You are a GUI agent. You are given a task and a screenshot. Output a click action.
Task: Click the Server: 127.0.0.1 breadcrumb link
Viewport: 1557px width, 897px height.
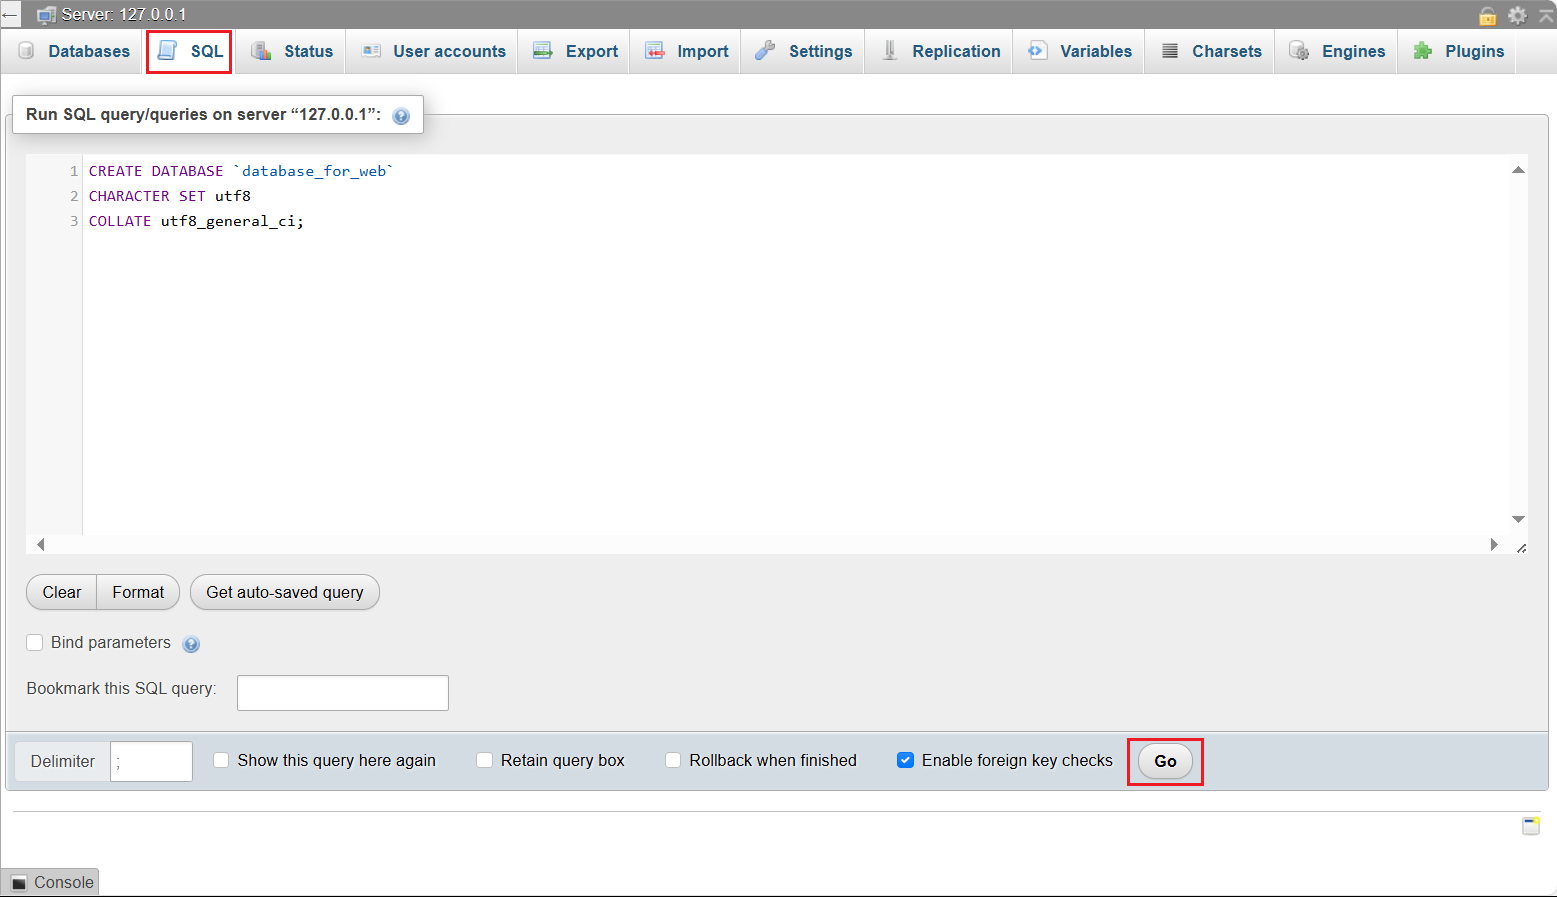tap(124, 15)
